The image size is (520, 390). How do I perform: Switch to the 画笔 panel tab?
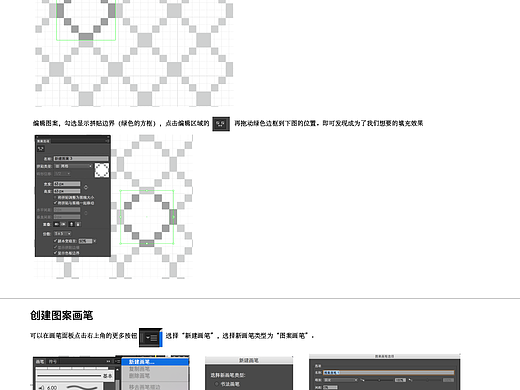(x=40, y=362)
